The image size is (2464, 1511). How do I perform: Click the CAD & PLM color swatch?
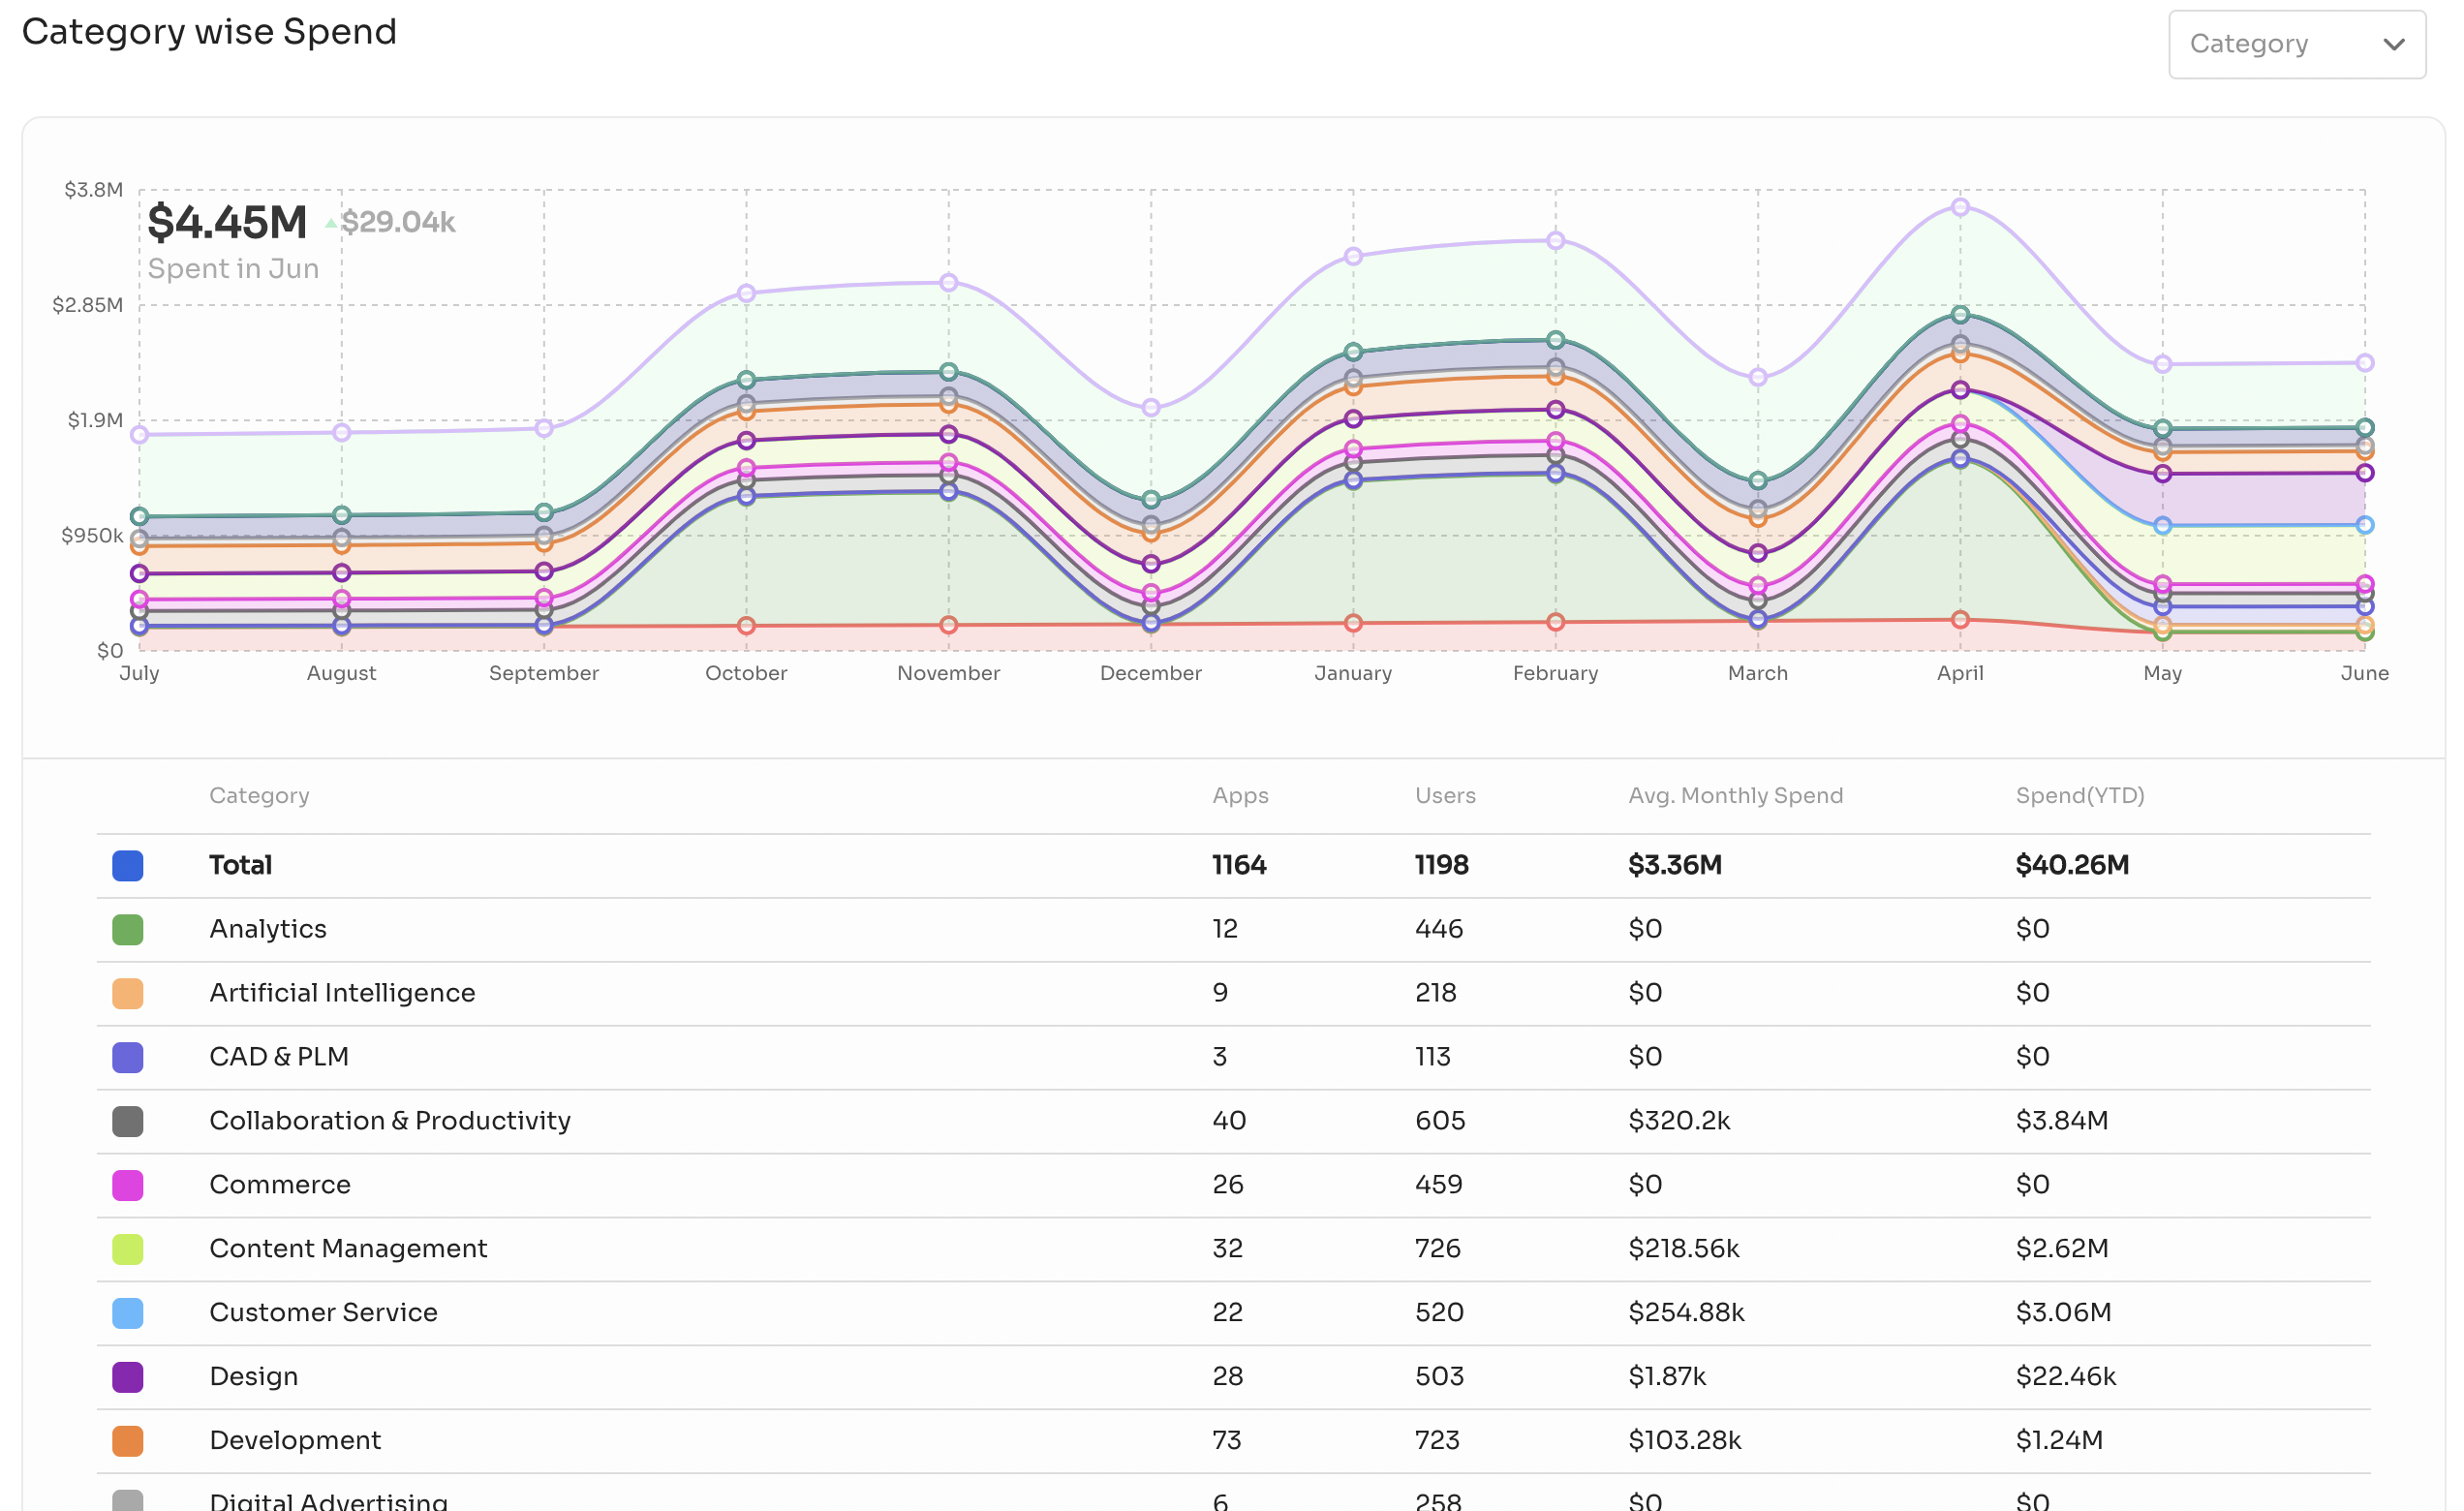[x=128, y=1058]
